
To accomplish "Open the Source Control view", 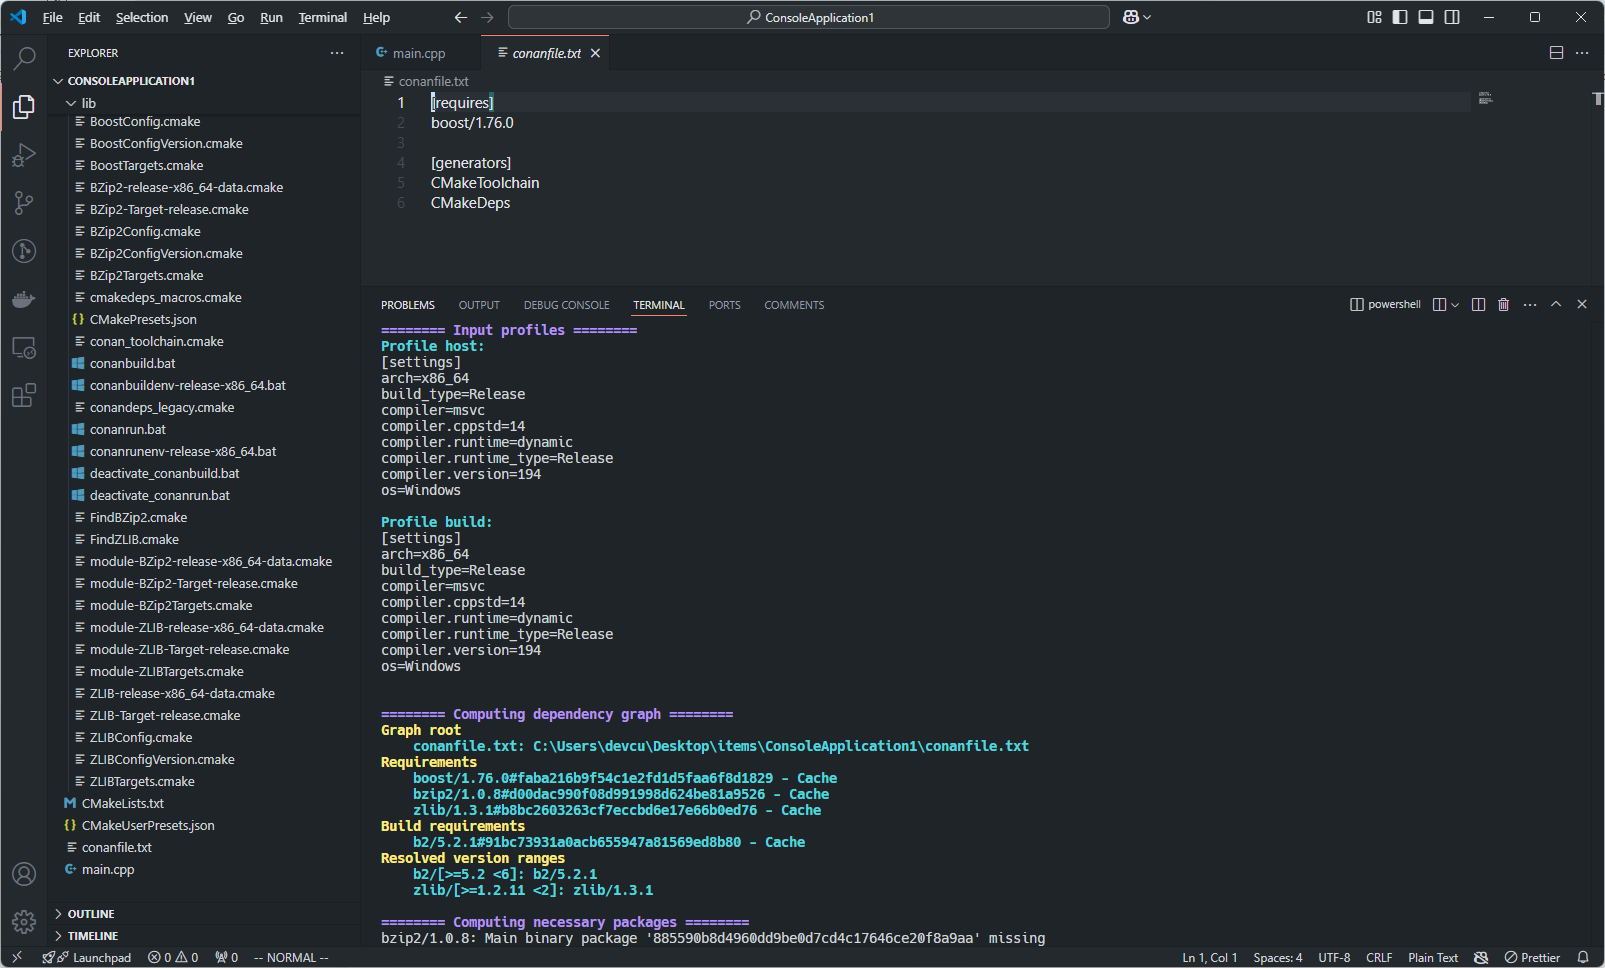I will [24, 203].
